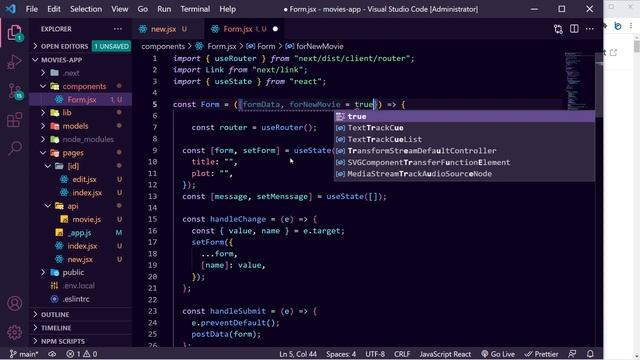Split editor right icon
The image size is (640, 360).
coord(574,29)
